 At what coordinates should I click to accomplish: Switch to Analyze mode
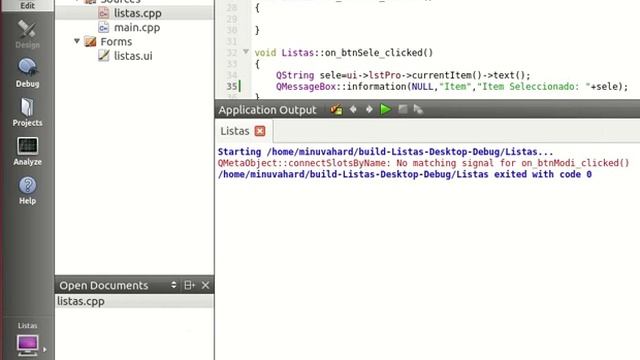pyautogui.click(x=27, y=151)
